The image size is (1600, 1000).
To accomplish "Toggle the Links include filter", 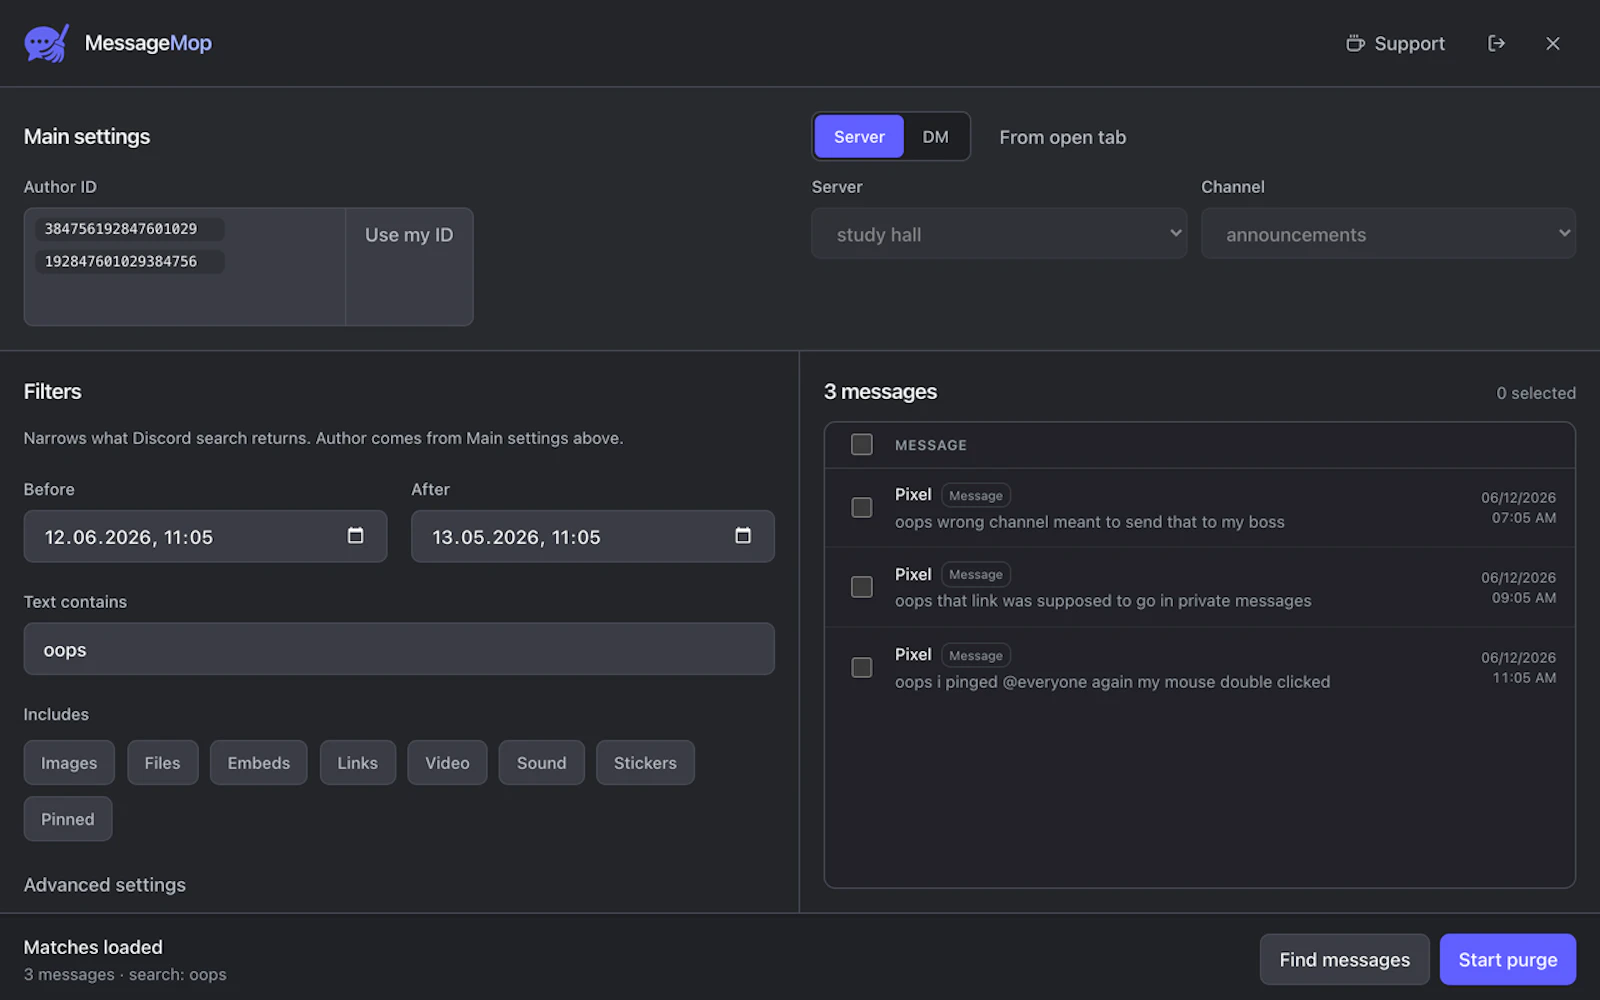I will click(x=357, y=763).
